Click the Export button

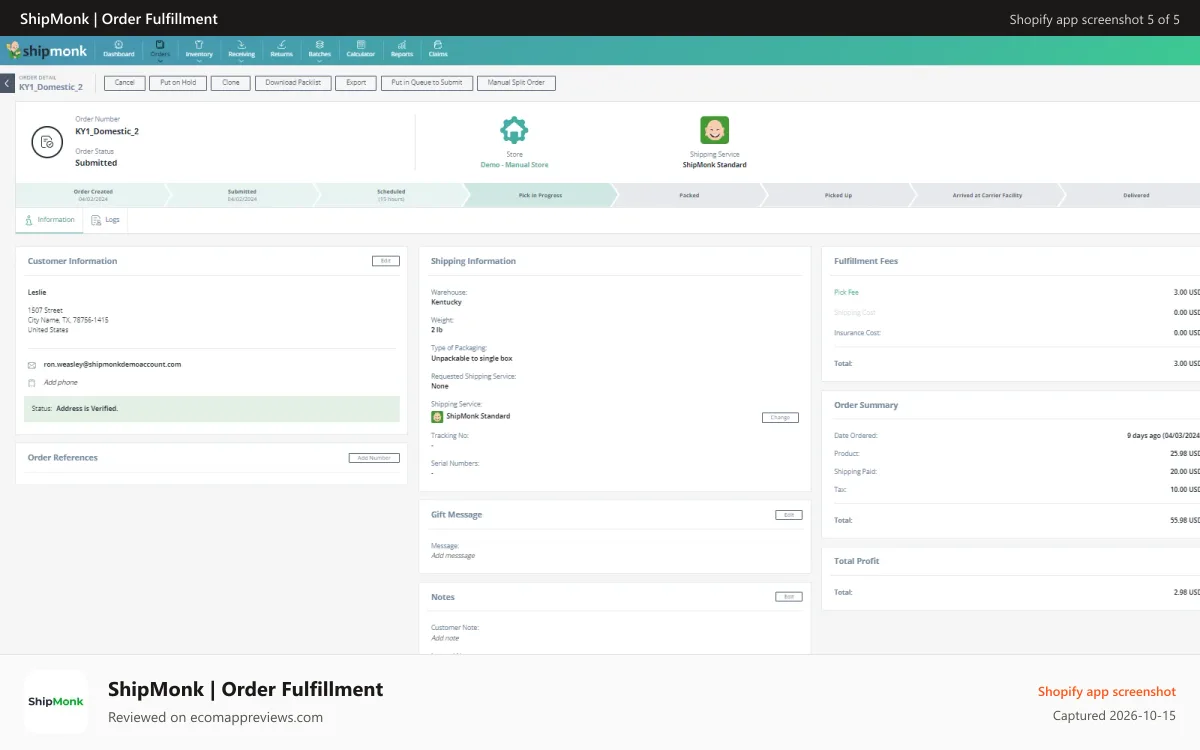click(356, 83)
